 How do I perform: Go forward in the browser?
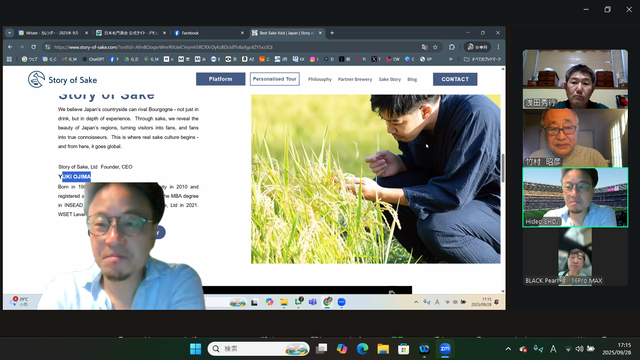click(x=22, y=47)
